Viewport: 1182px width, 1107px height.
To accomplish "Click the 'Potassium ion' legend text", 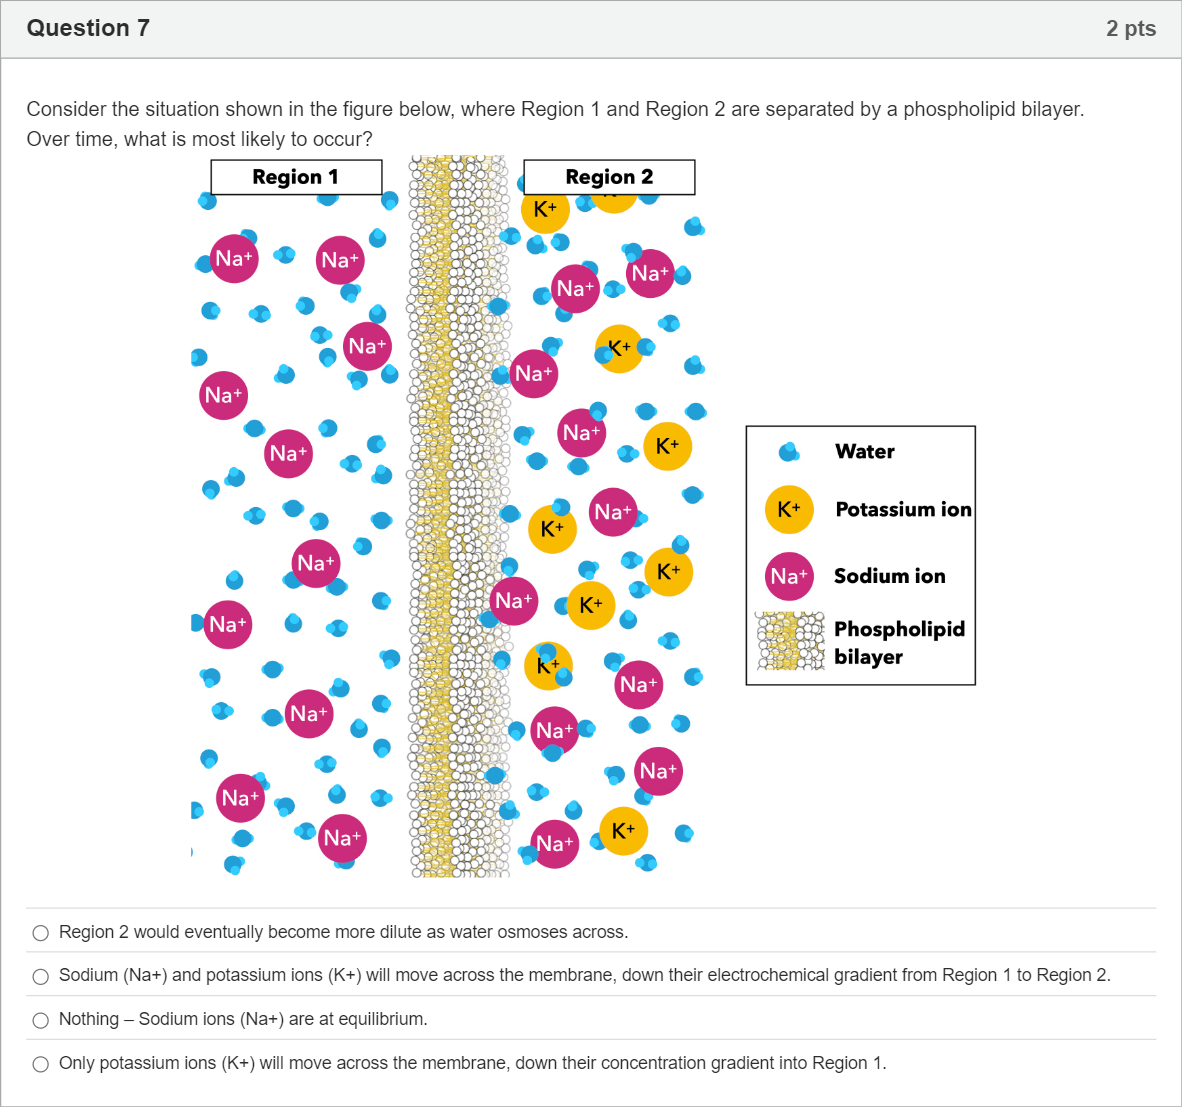I will click(903, 509).
